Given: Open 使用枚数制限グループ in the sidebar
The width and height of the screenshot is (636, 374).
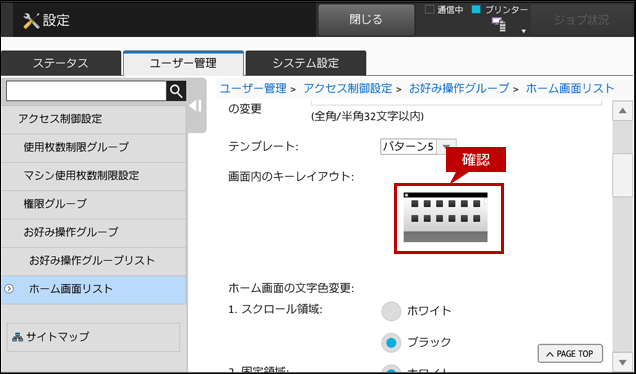Looking at the screenshot, I should click(x=94, y=147).
